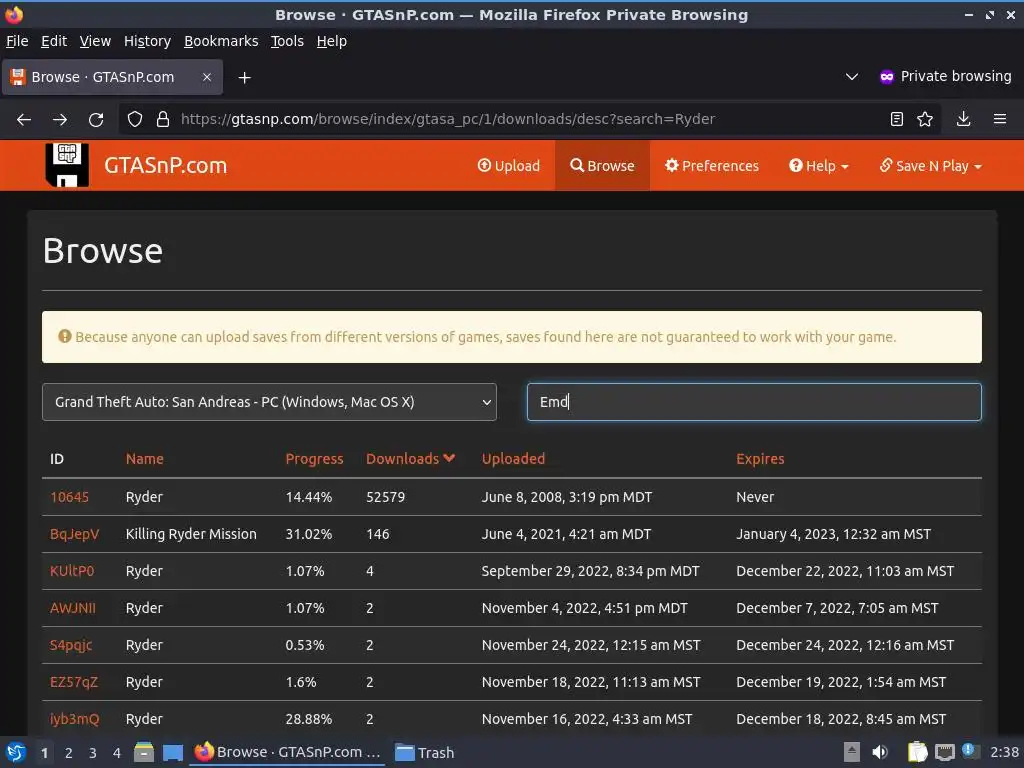Screen dimensions: 1024x768
Task: Open the Edit menu
Action: (54, 41)
